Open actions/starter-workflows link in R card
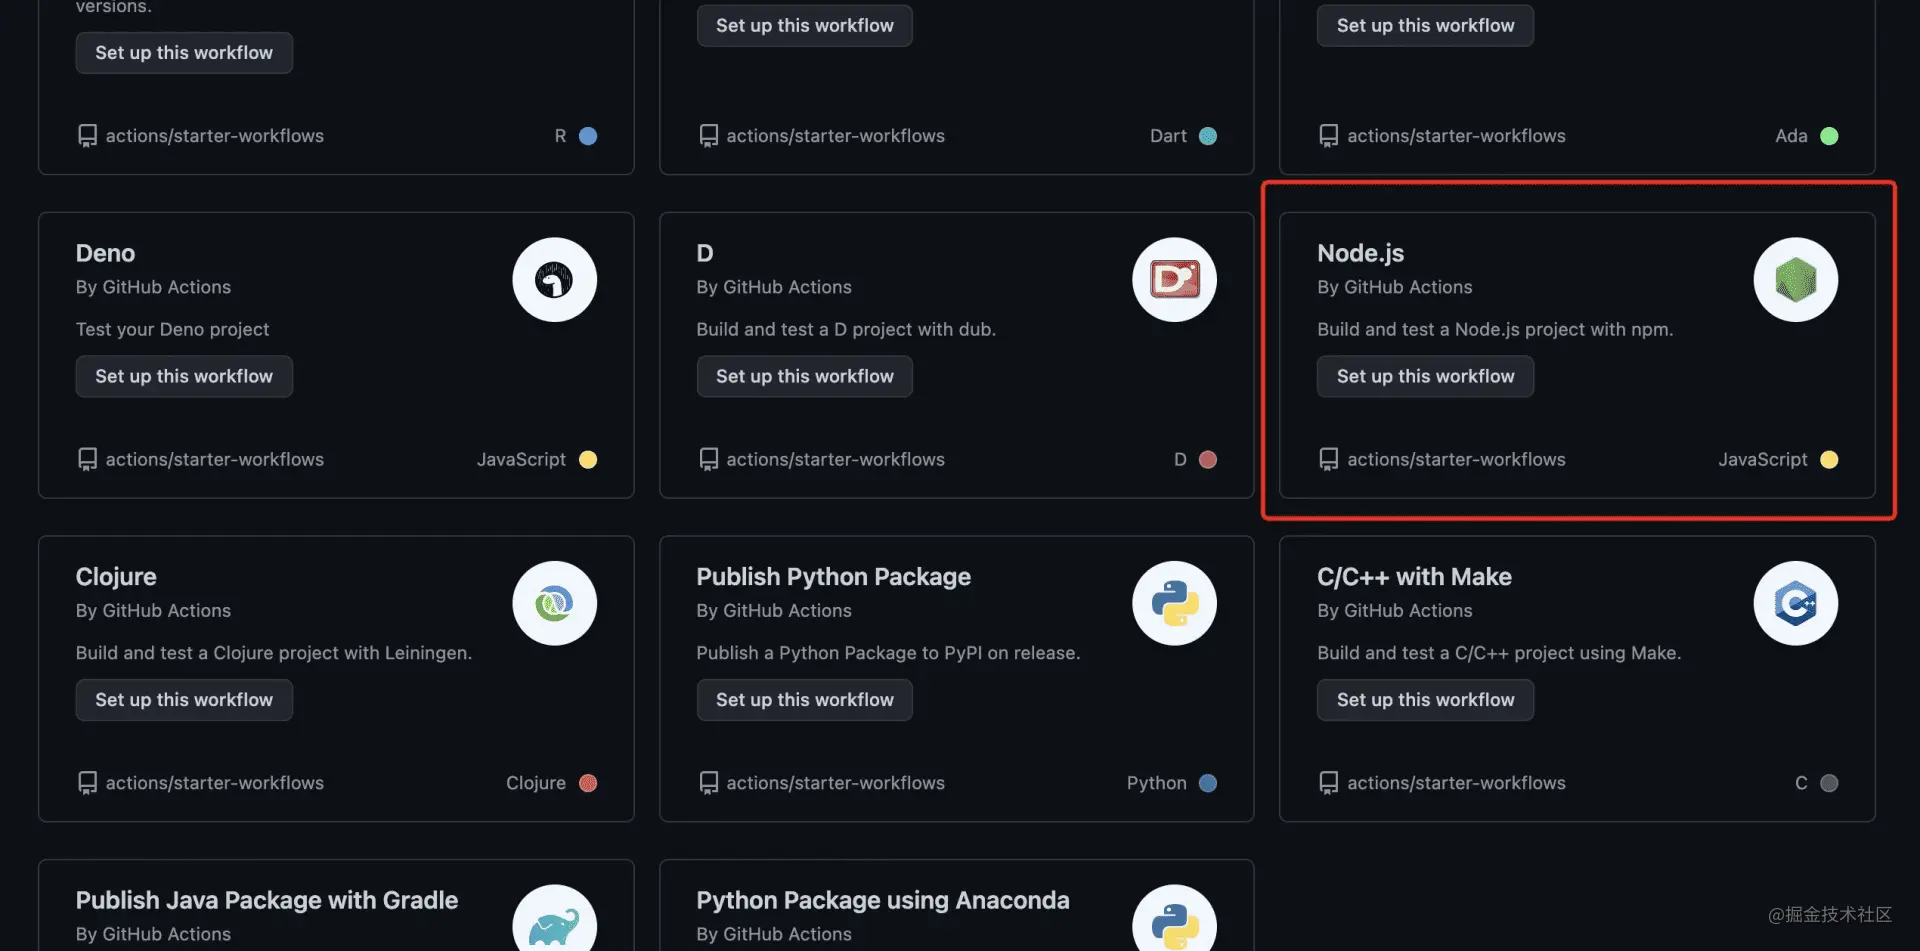 [x=215, y=136]
